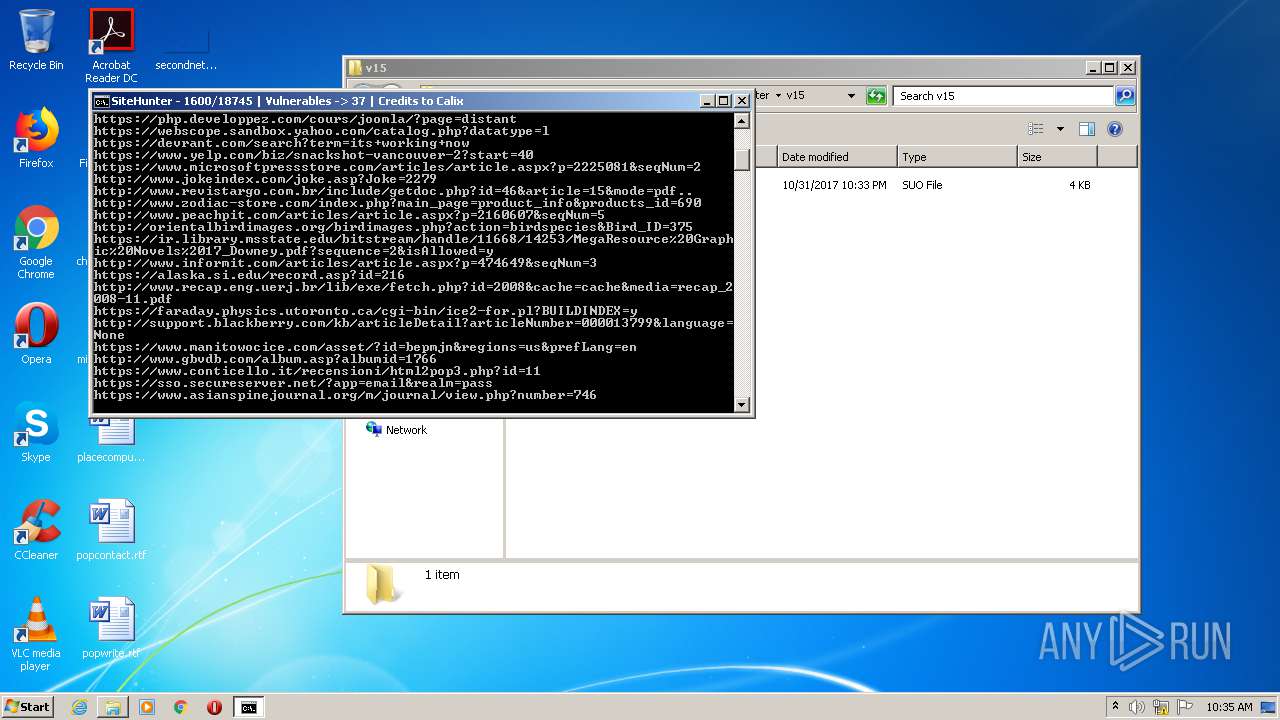Click the volume icon in system tray
The width and height of the screenshot is (1280, 720).
1137,707
